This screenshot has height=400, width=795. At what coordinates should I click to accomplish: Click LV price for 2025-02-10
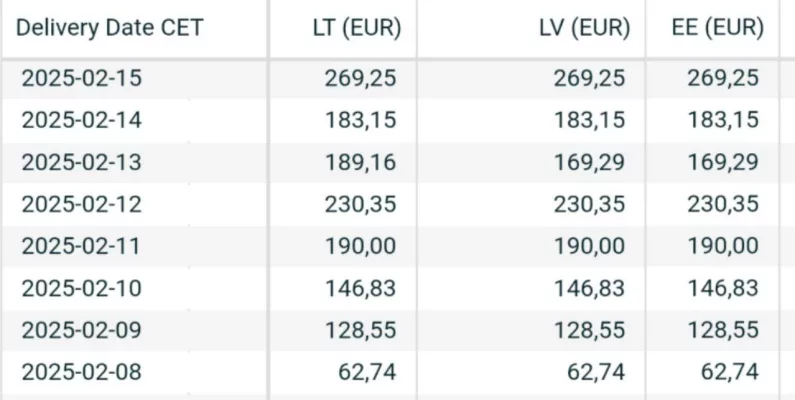[x=590, y=289]
